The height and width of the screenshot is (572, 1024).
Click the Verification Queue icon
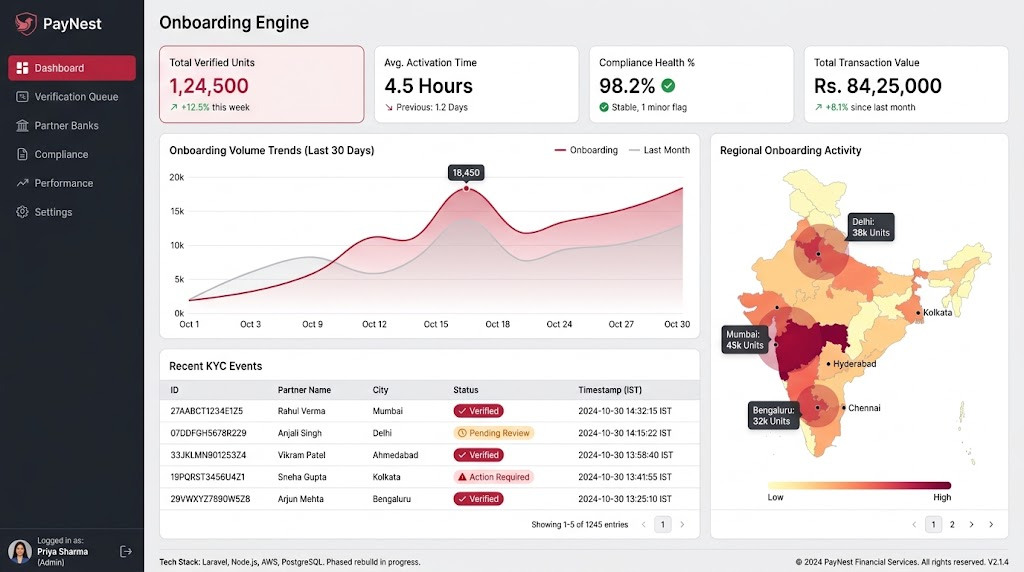[x=22, y=97]
